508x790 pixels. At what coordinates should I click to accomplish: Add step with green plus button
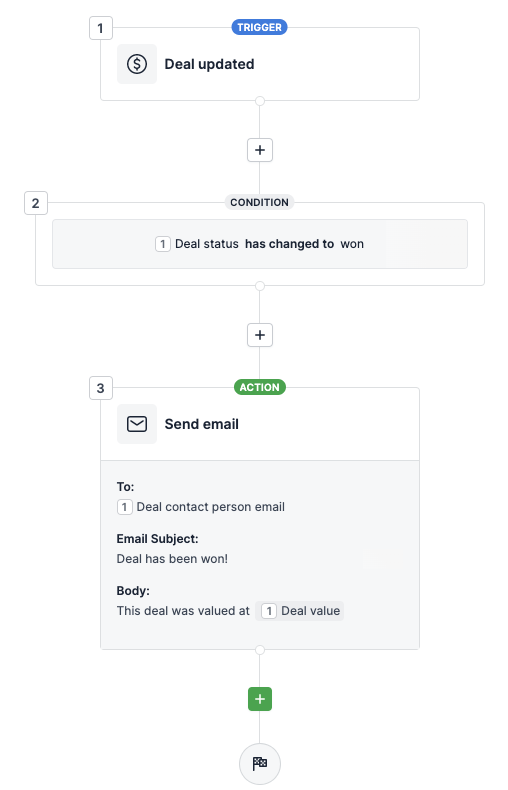pos(260,699)
